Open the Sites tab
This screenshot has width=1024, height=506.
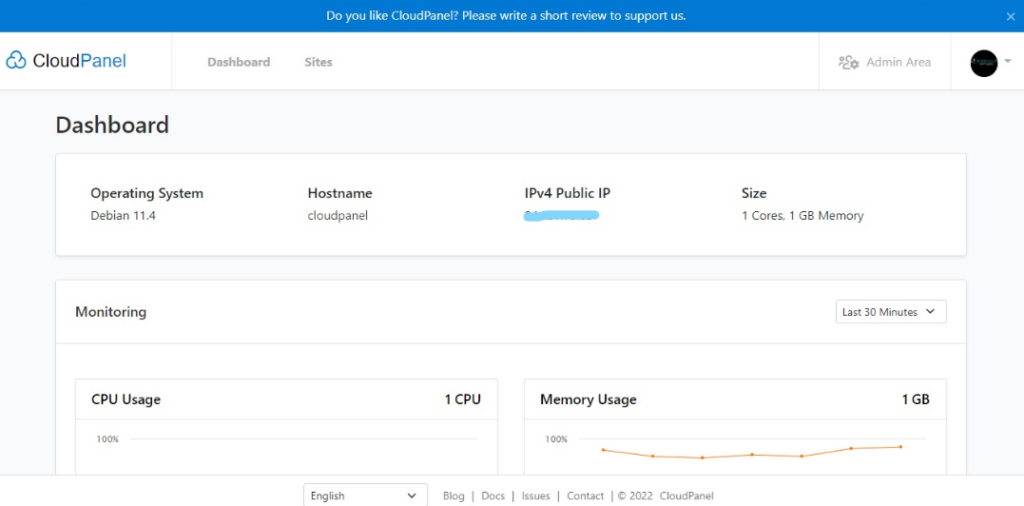click(x=318, y=62)
